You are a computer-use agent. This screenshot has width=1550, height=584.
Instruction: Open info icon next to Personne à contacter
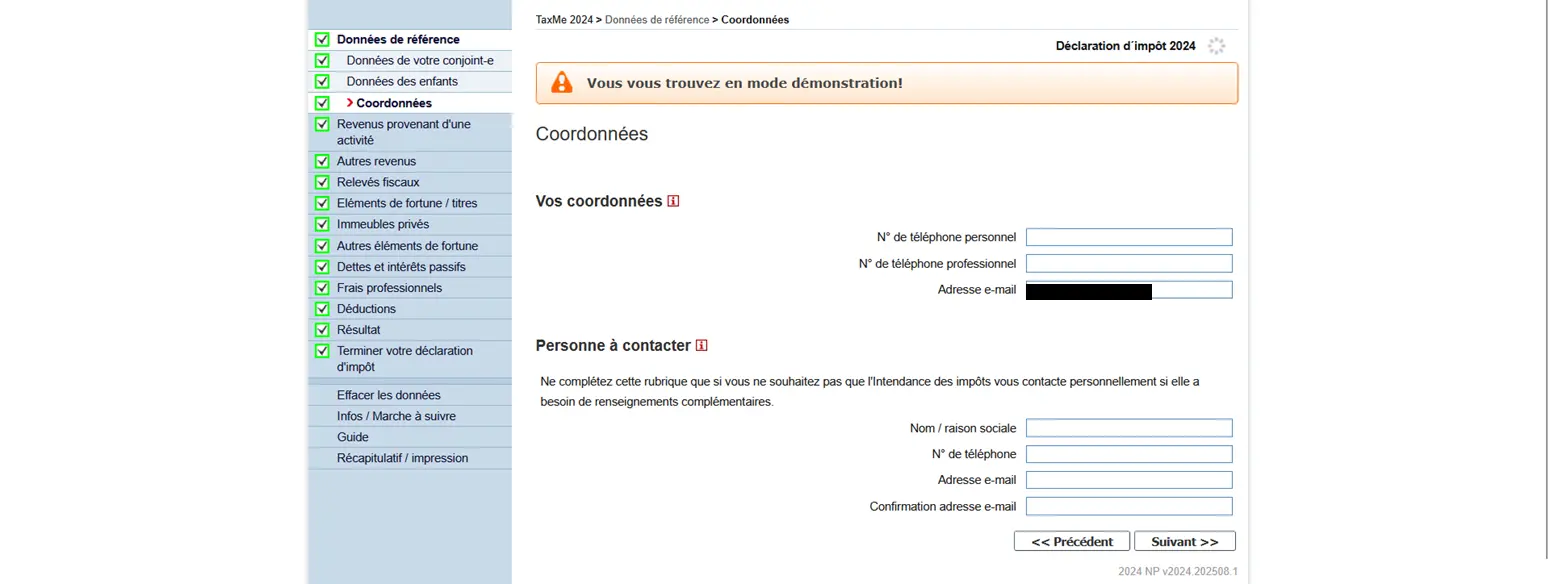click(x=701, y=345)
